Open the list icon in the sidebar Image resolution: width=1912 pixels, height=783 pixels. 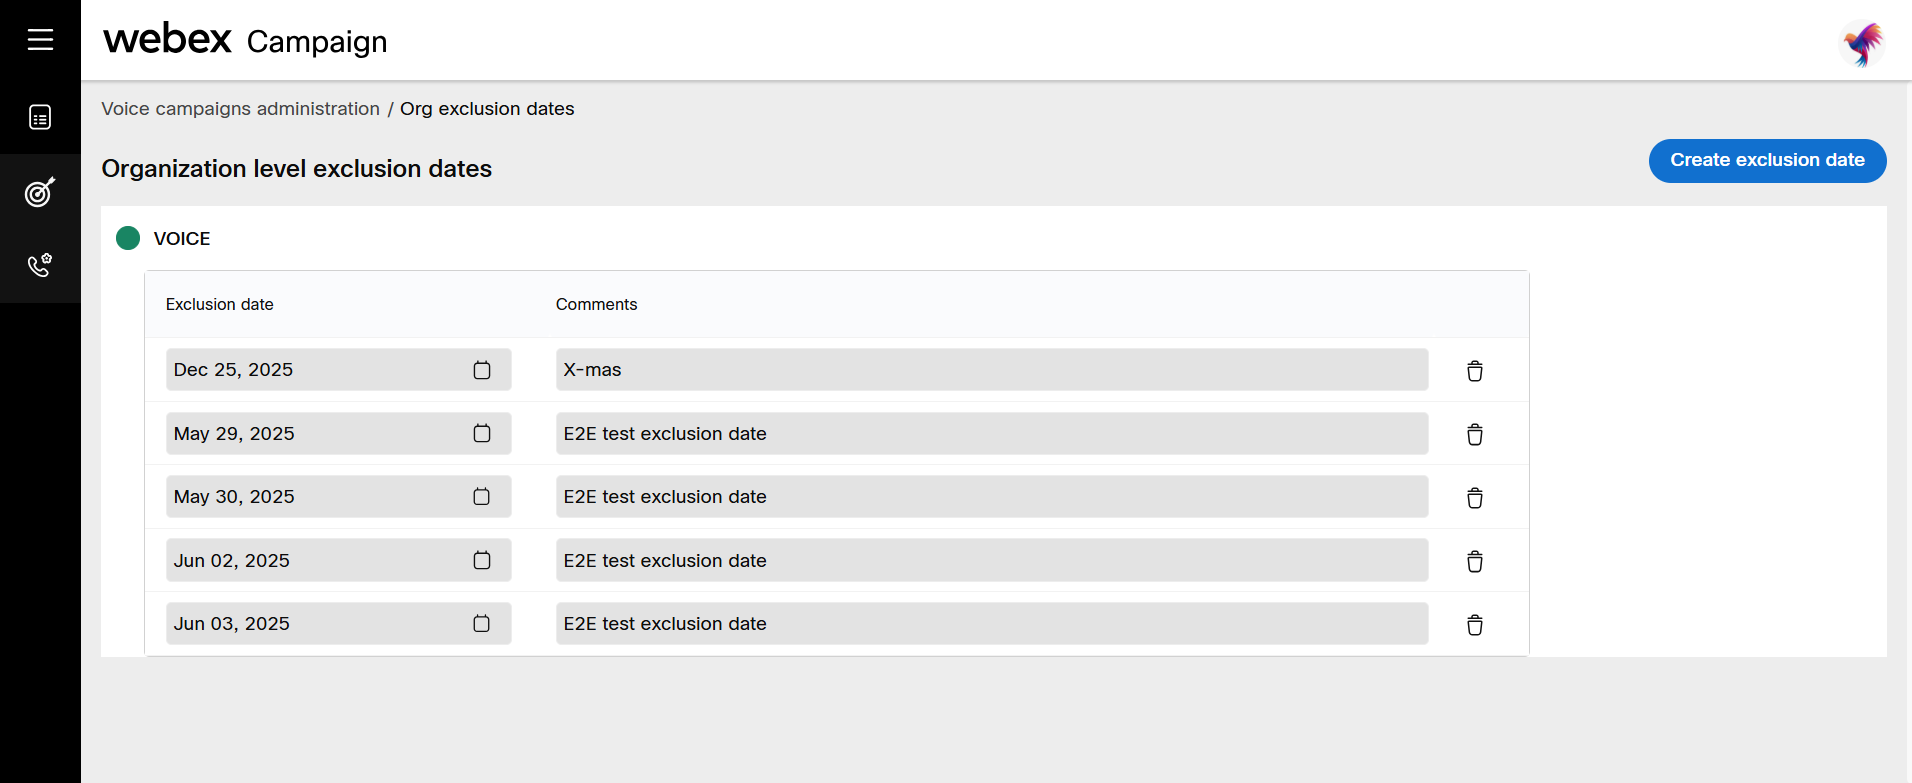click(x=40, y=117)
